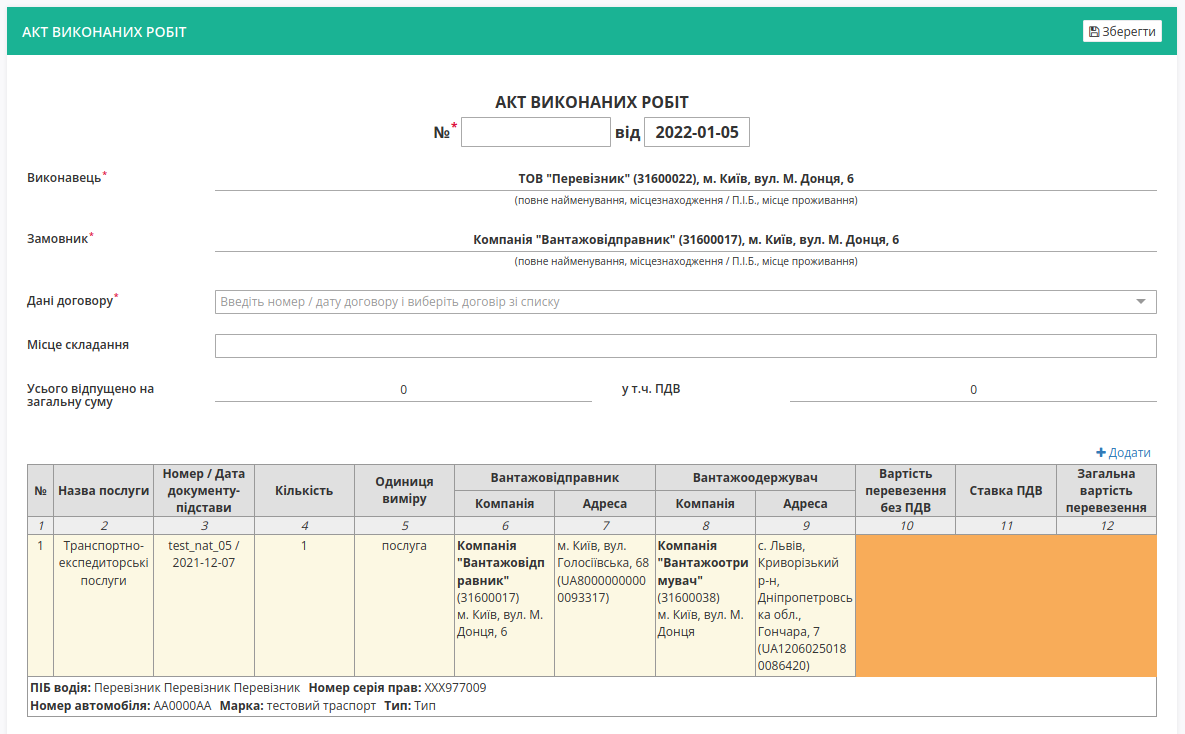Click the Місце складання label
The image size is (1185, 734).
tap(78, 345)
